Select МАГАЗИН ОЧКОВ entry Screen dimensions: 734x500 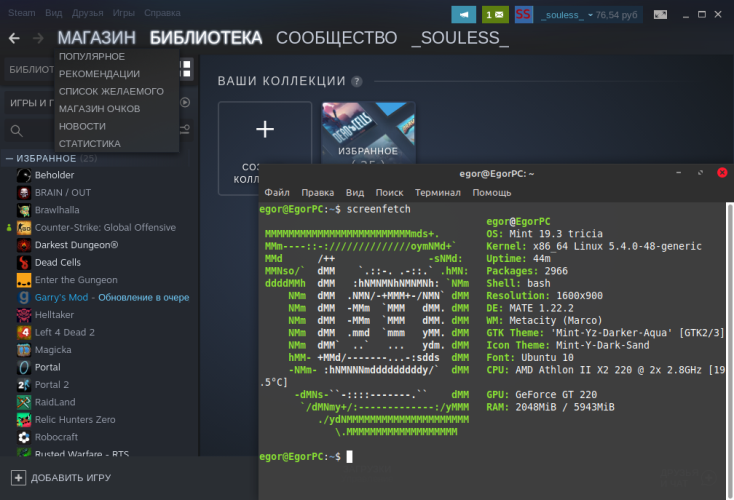click(99, 109)
